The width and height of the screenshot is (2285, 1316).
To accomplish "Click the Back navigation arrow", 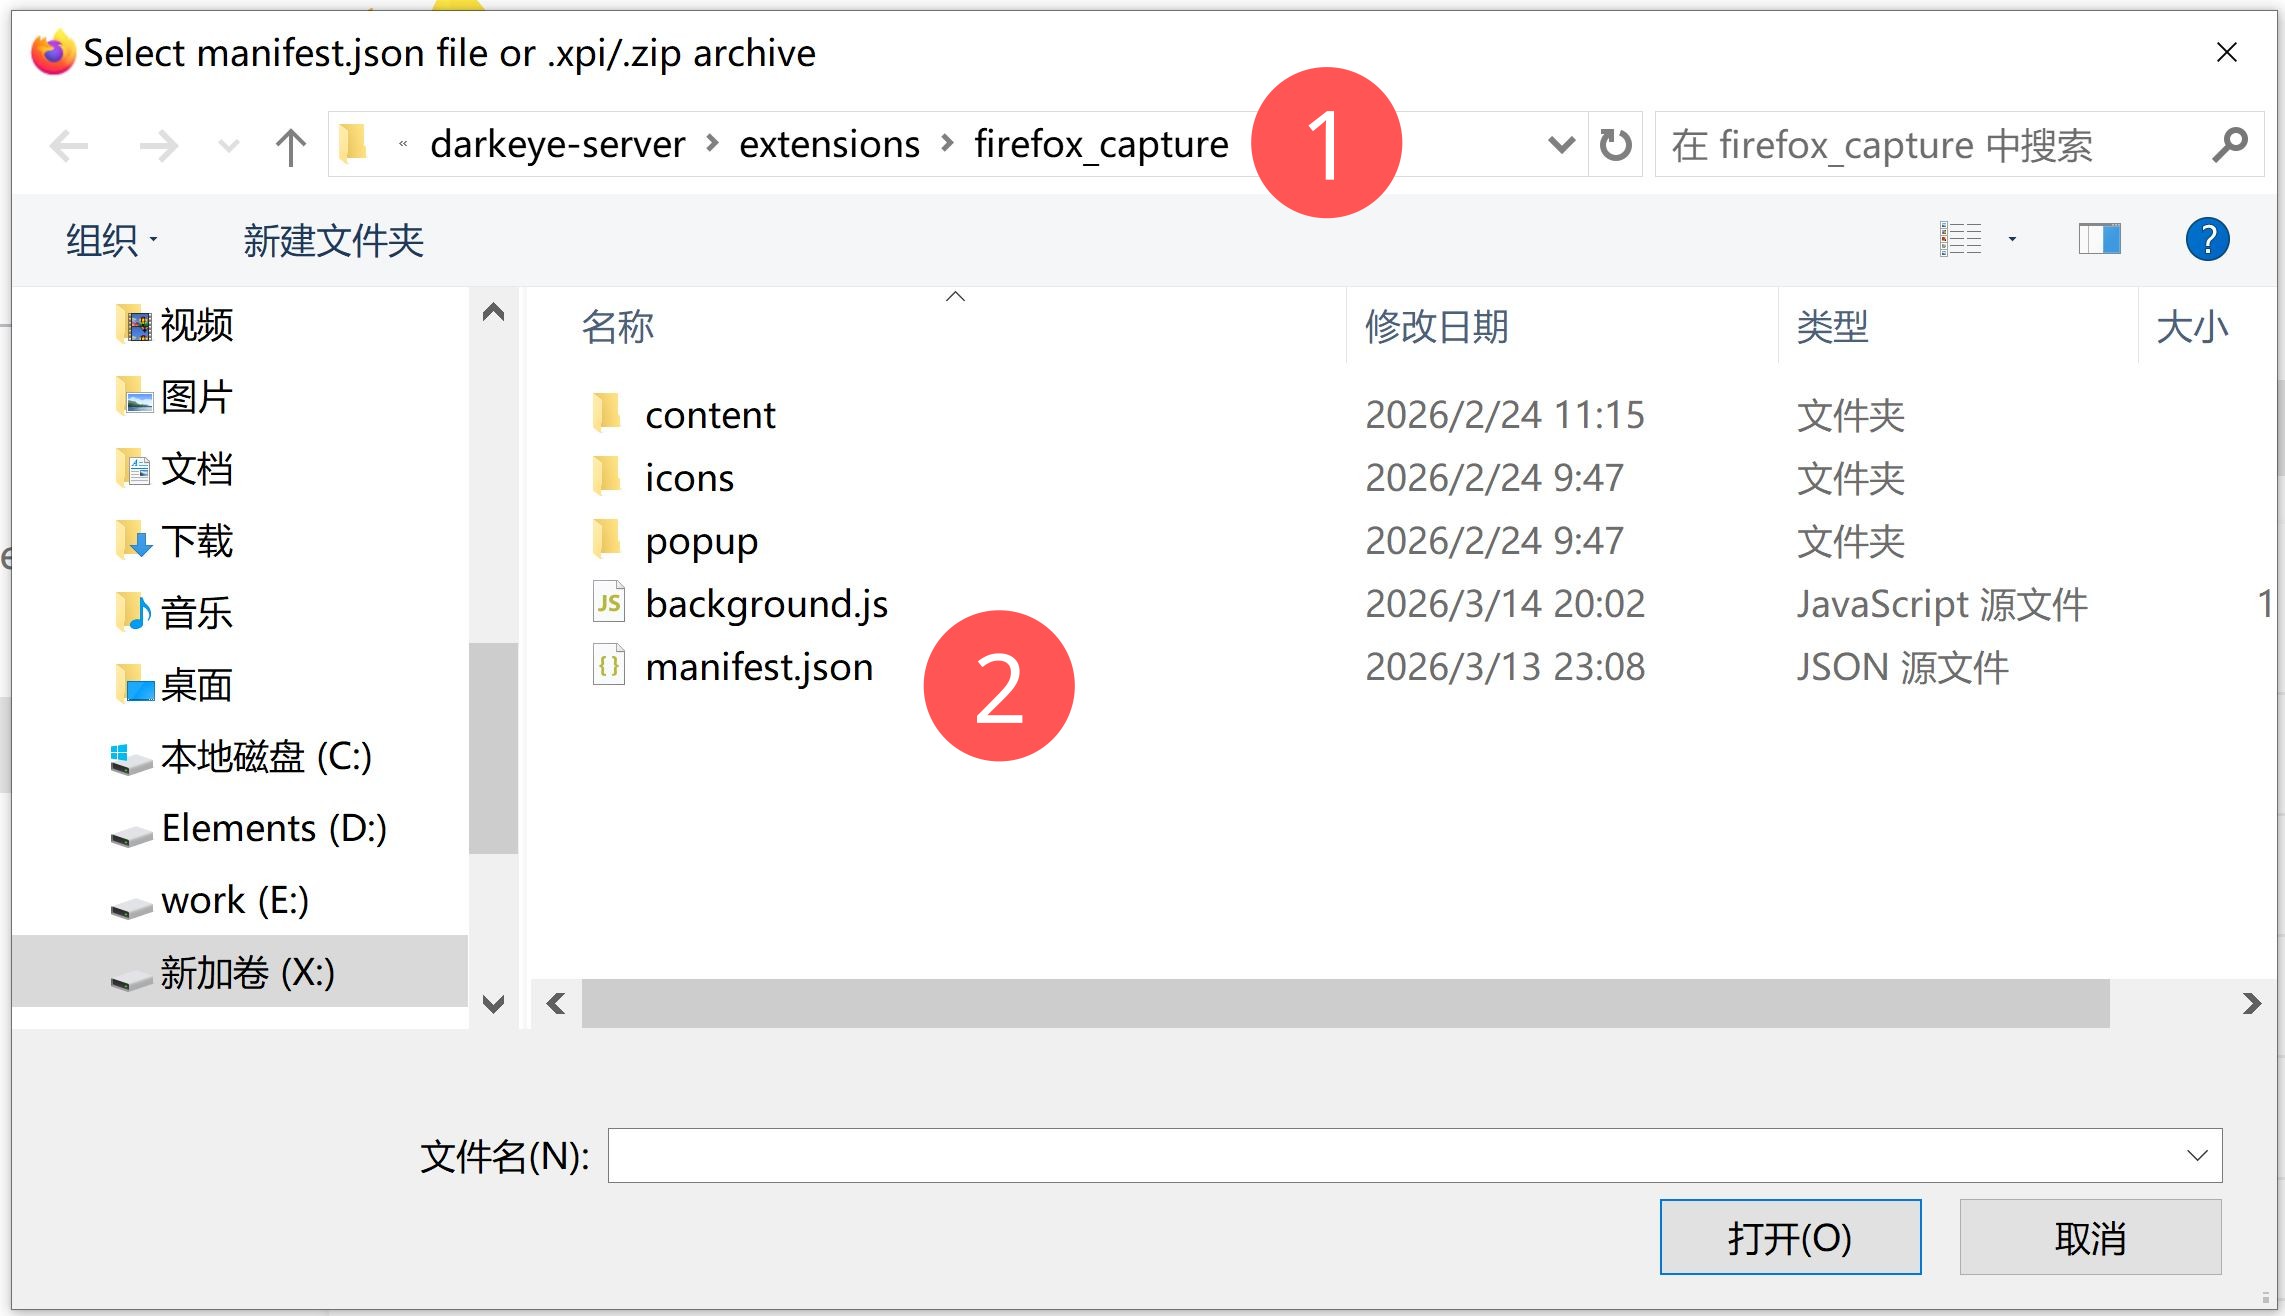I will click(x=69, y=146).
